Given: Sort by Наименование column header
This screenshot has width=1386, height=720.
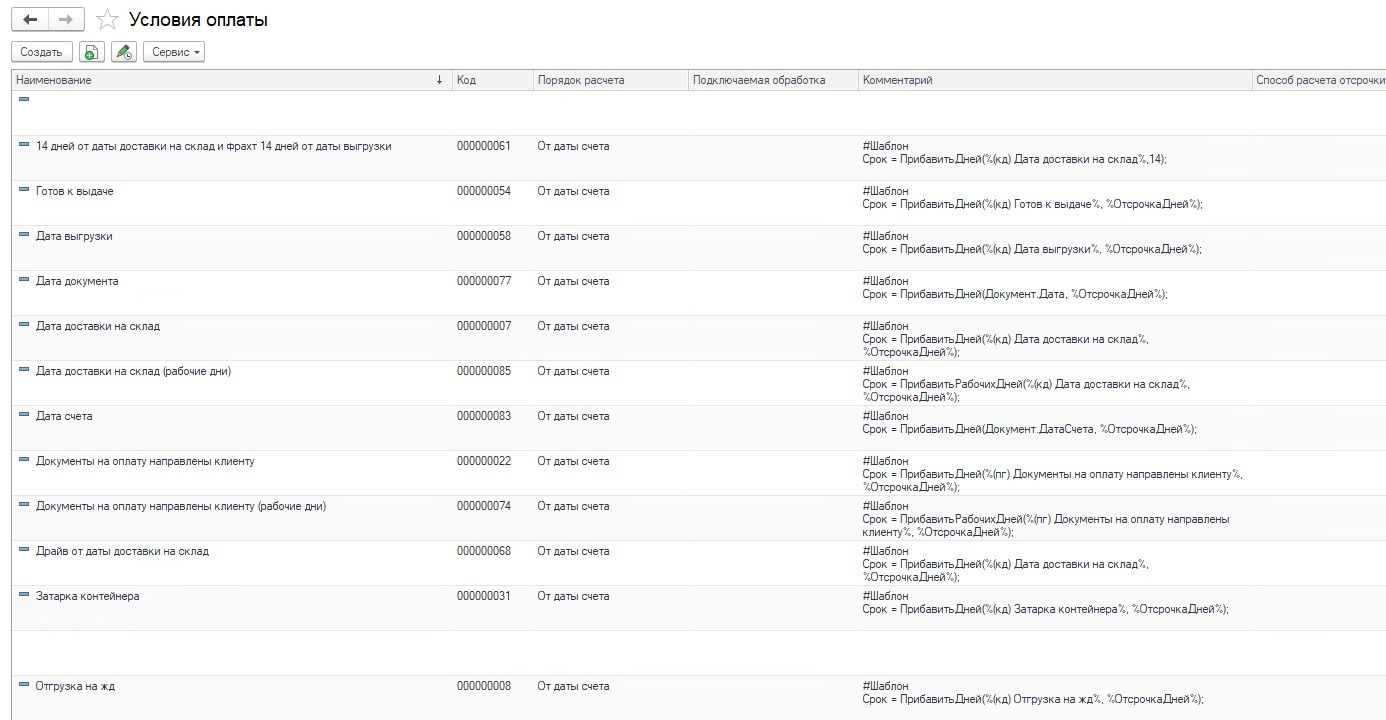Looking at the screenshot, I should (x=231, y=80).
